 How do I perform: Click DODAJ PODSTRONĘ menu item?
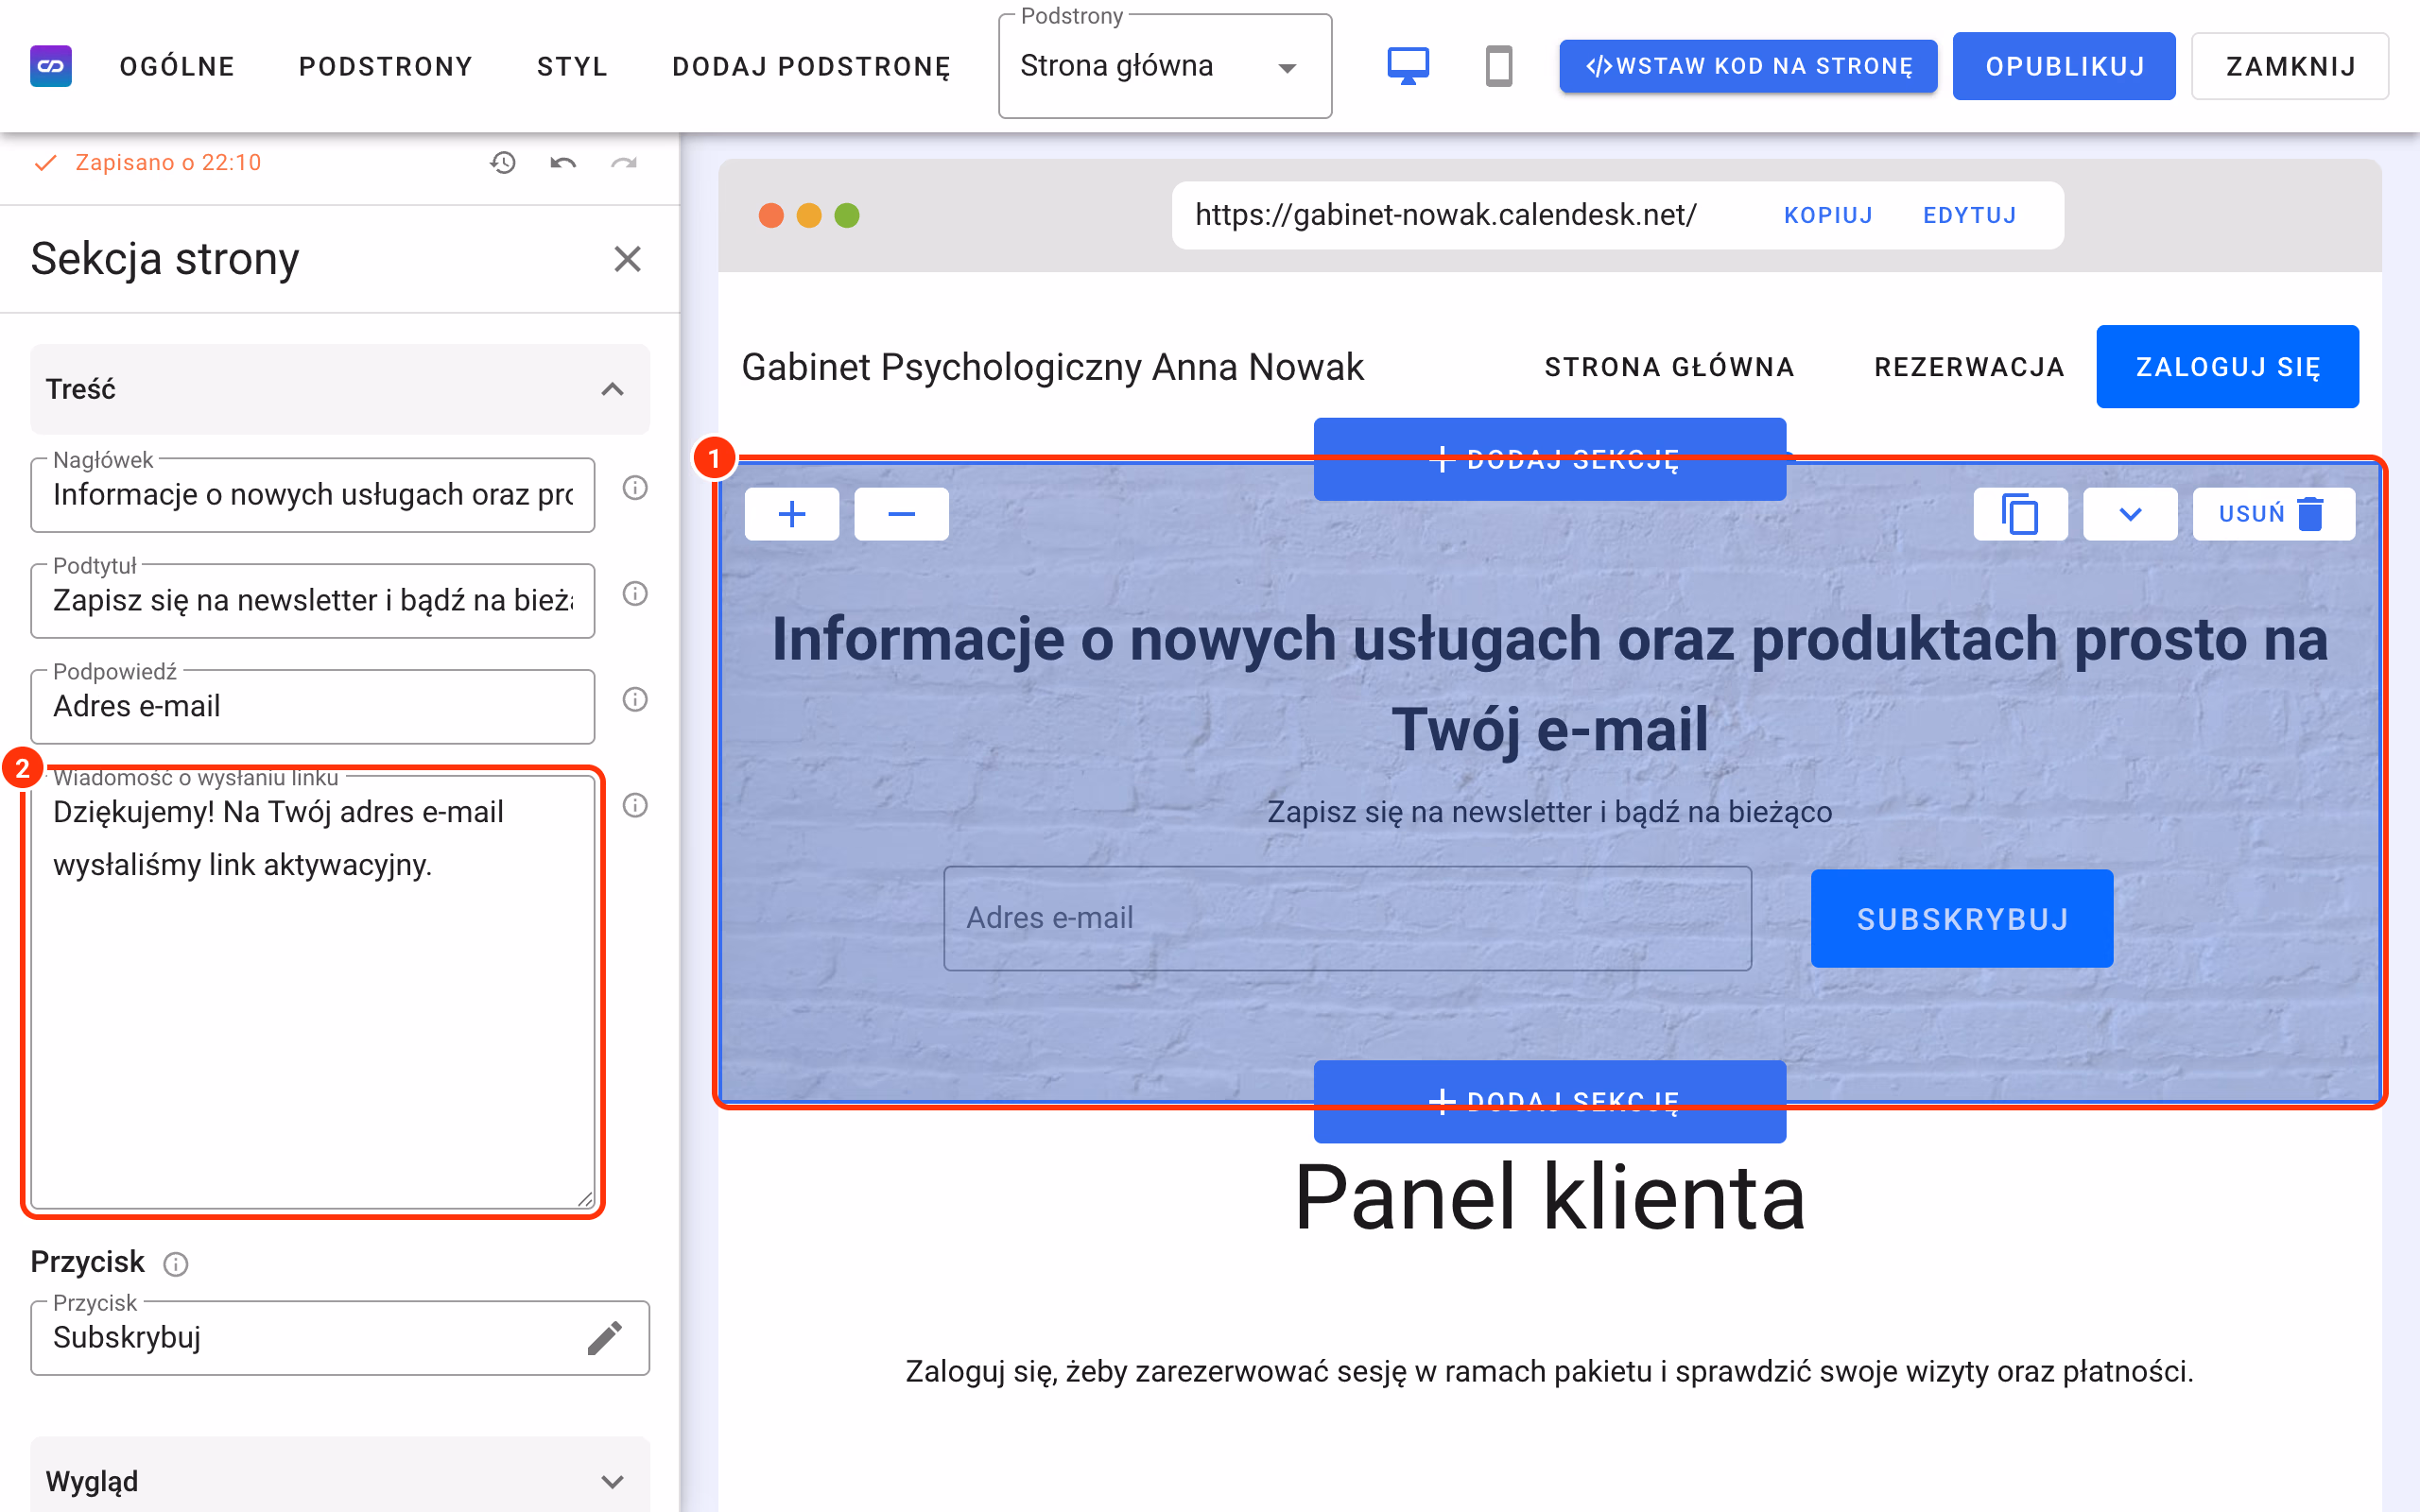811,67
